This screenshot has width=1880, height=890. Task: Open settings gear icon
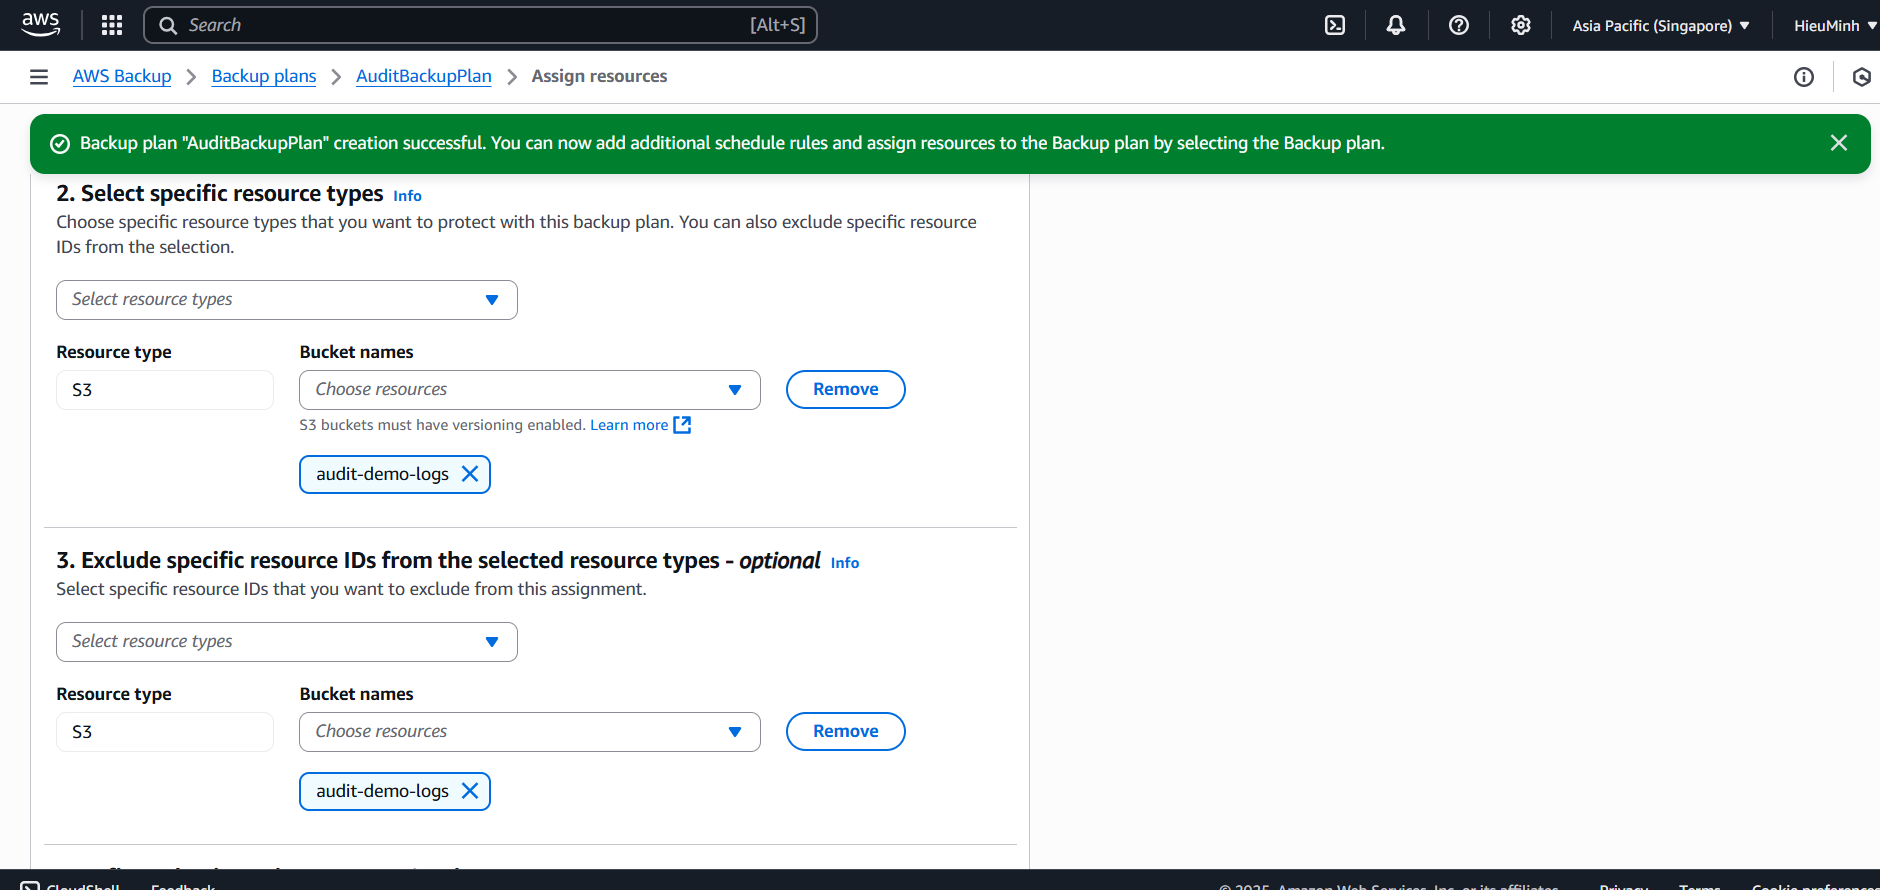[x=1521, y=25]
